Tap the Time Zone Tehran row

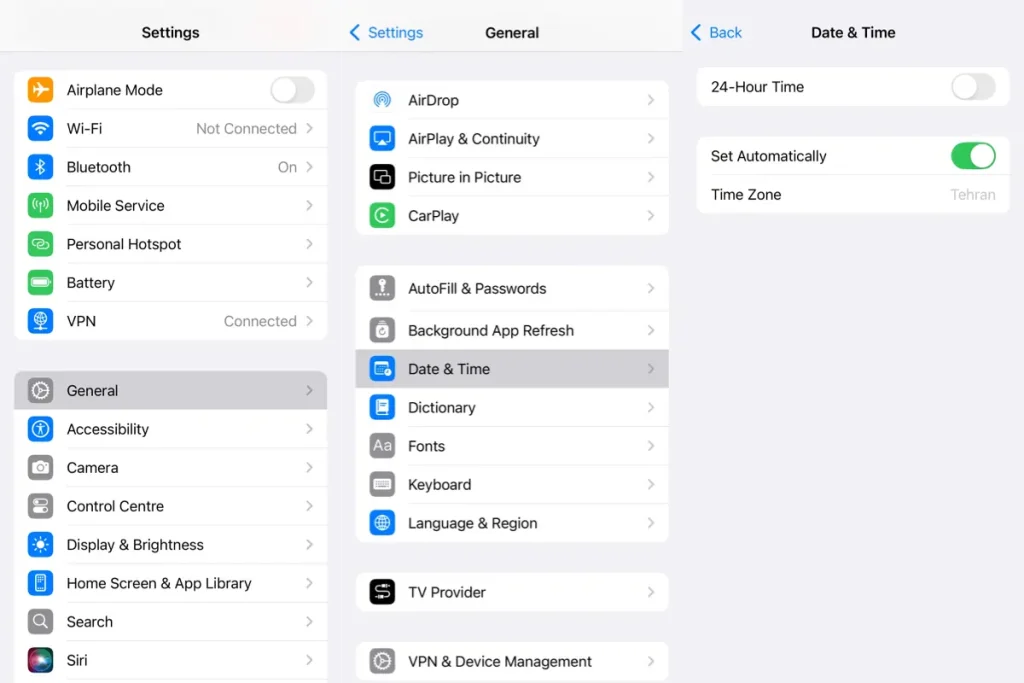pyautogui.click(x=853, y=194)
